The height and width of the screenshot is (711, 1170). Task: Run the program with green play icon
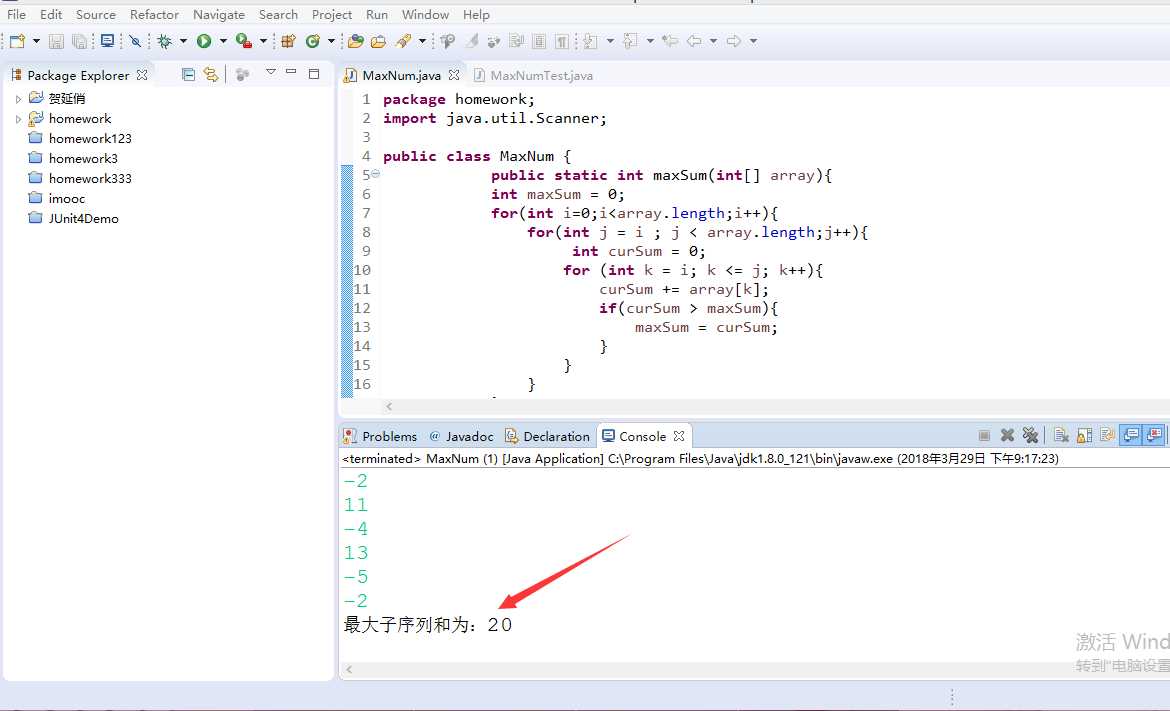pyautogui.click(x=204, y=41)
